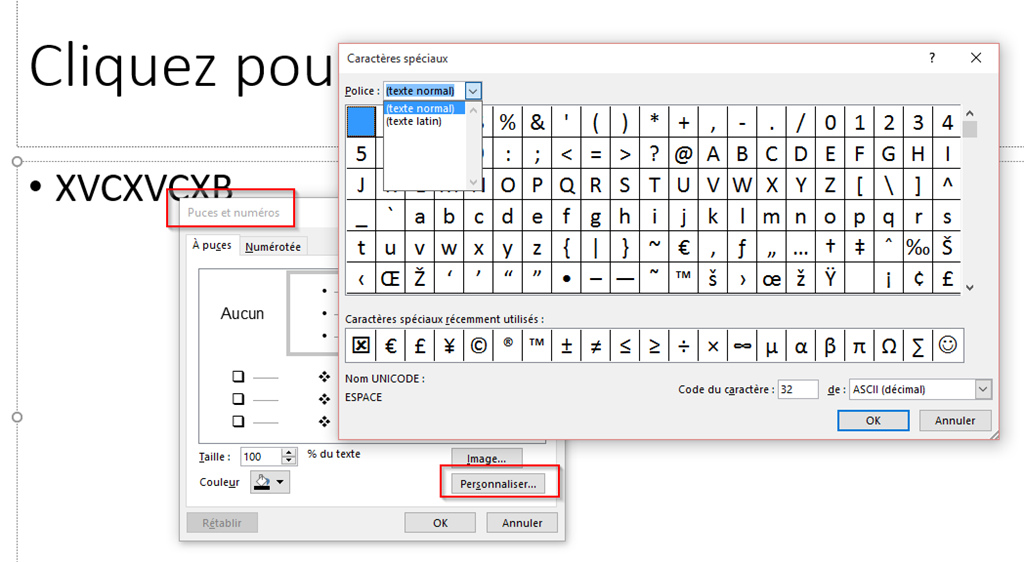Choose the copyright symbol in recently used row

479,345
